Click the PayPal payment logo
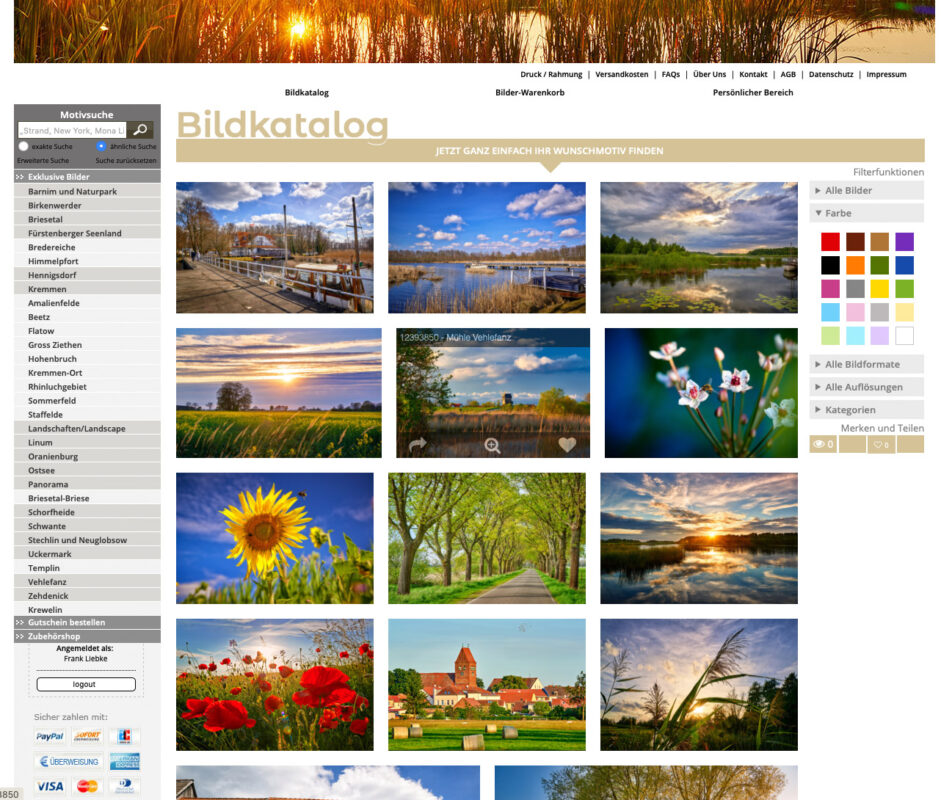 click(49, 736)
